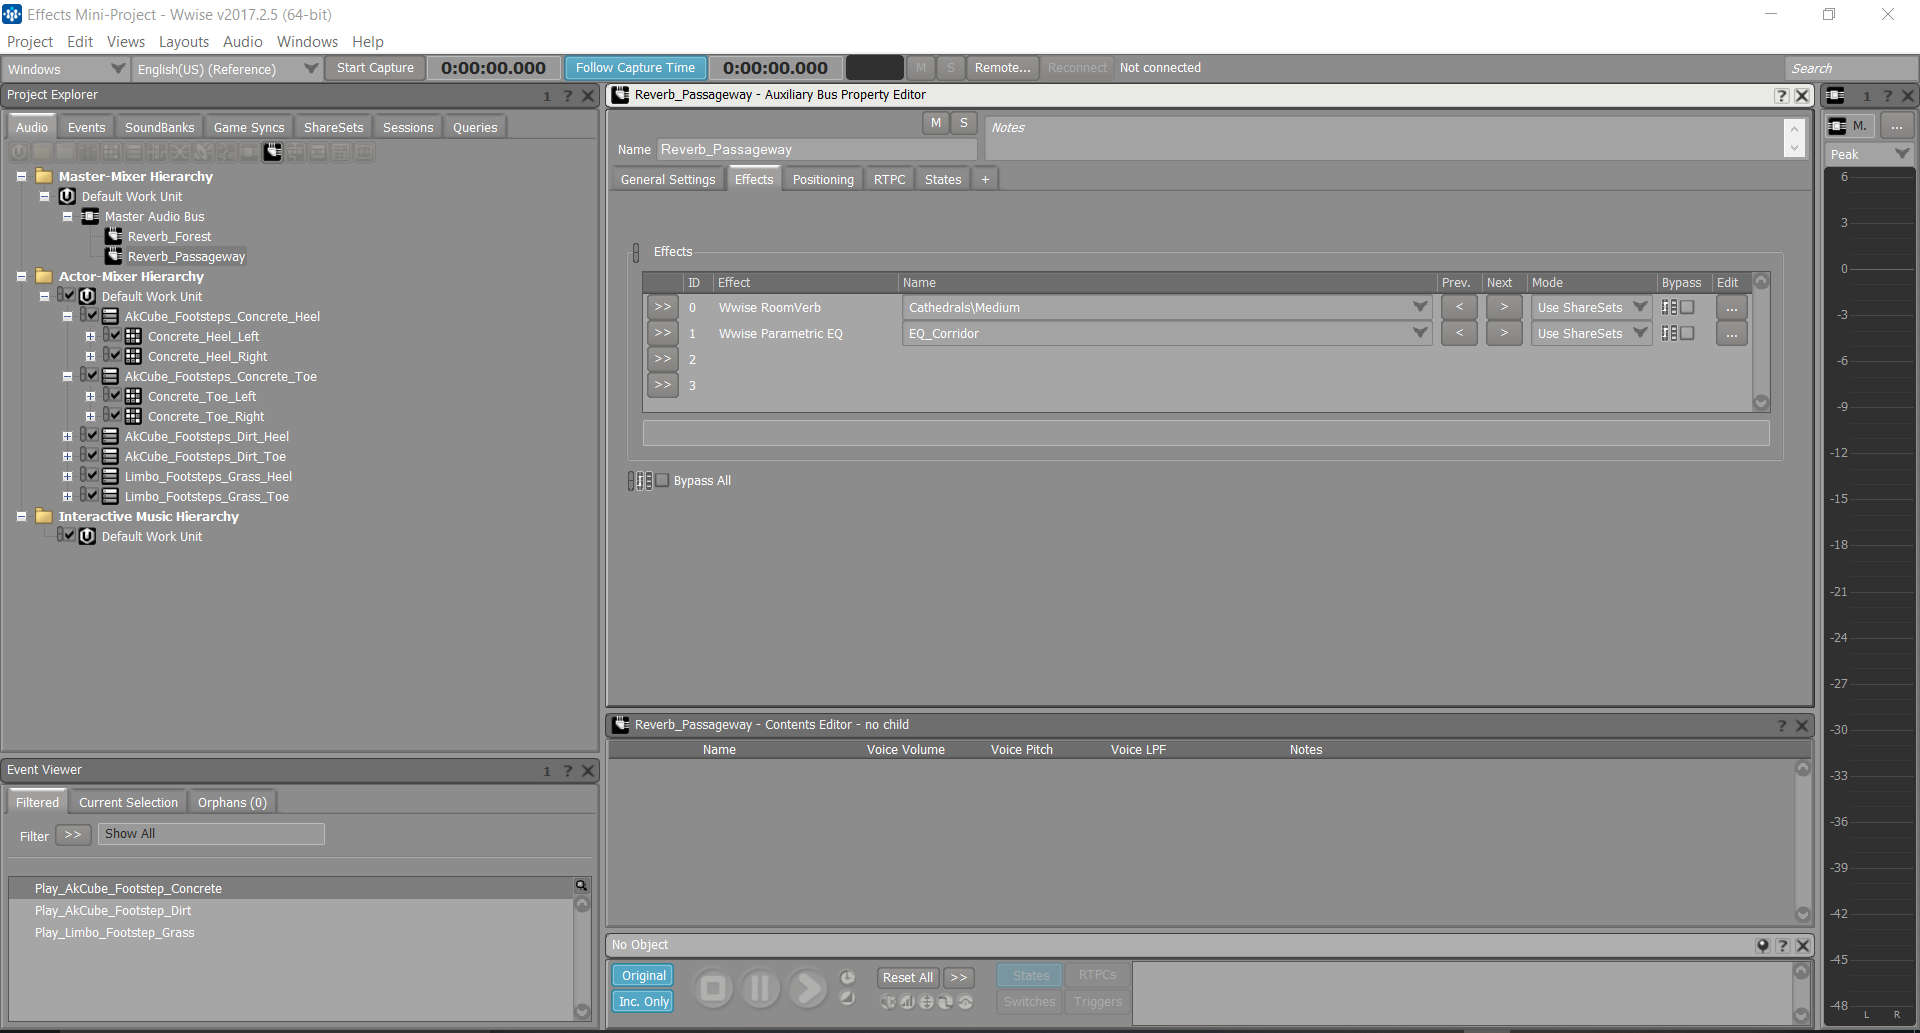This screenshot has width=1920, height=1033.
Task: Click the Default Work Unit icon under Master-Mixer
Action: [x=67, y=196]
